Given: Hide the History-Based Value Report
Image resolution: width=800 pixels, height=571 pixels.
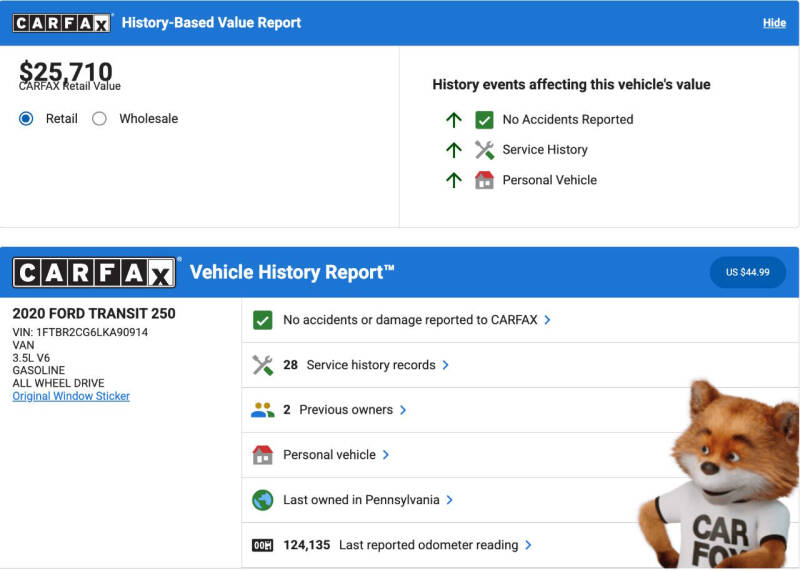Looking at the screenshot, I should coord(774,23).
